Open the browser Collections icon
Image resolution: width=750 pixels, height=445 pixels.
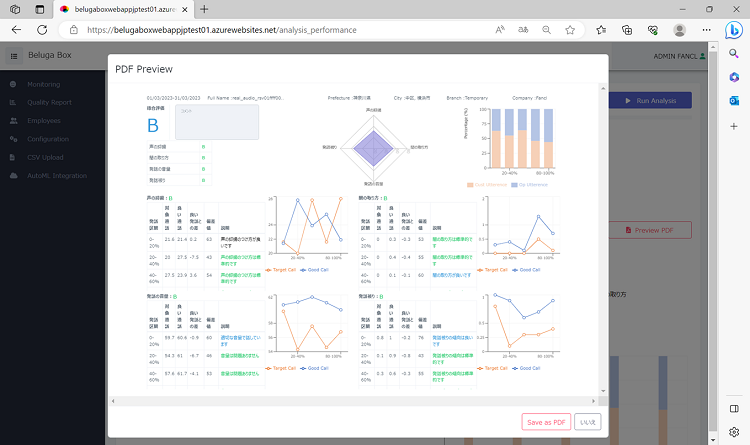pyautogui.click(x=627, y=30)
